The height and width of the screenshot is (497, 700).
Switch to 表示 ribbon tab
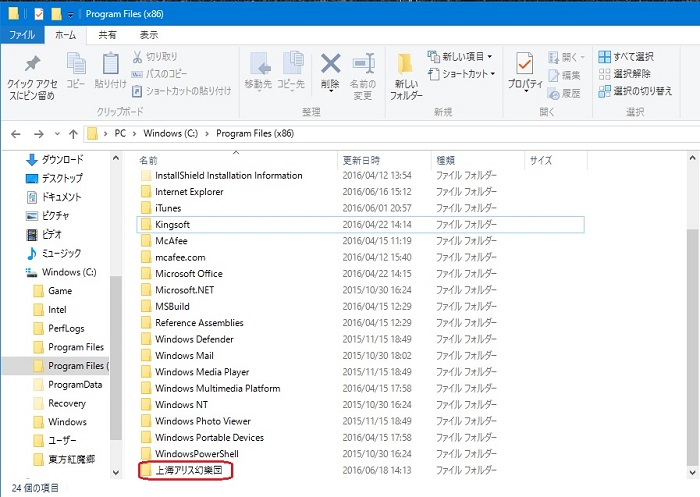149,35
